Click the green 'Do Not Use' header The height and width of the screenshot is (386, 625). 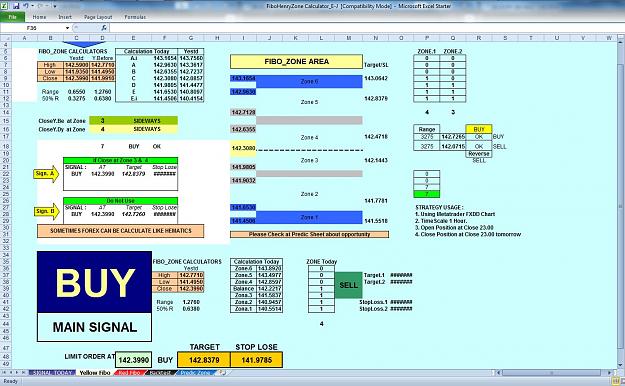click(x=120, y=201)
